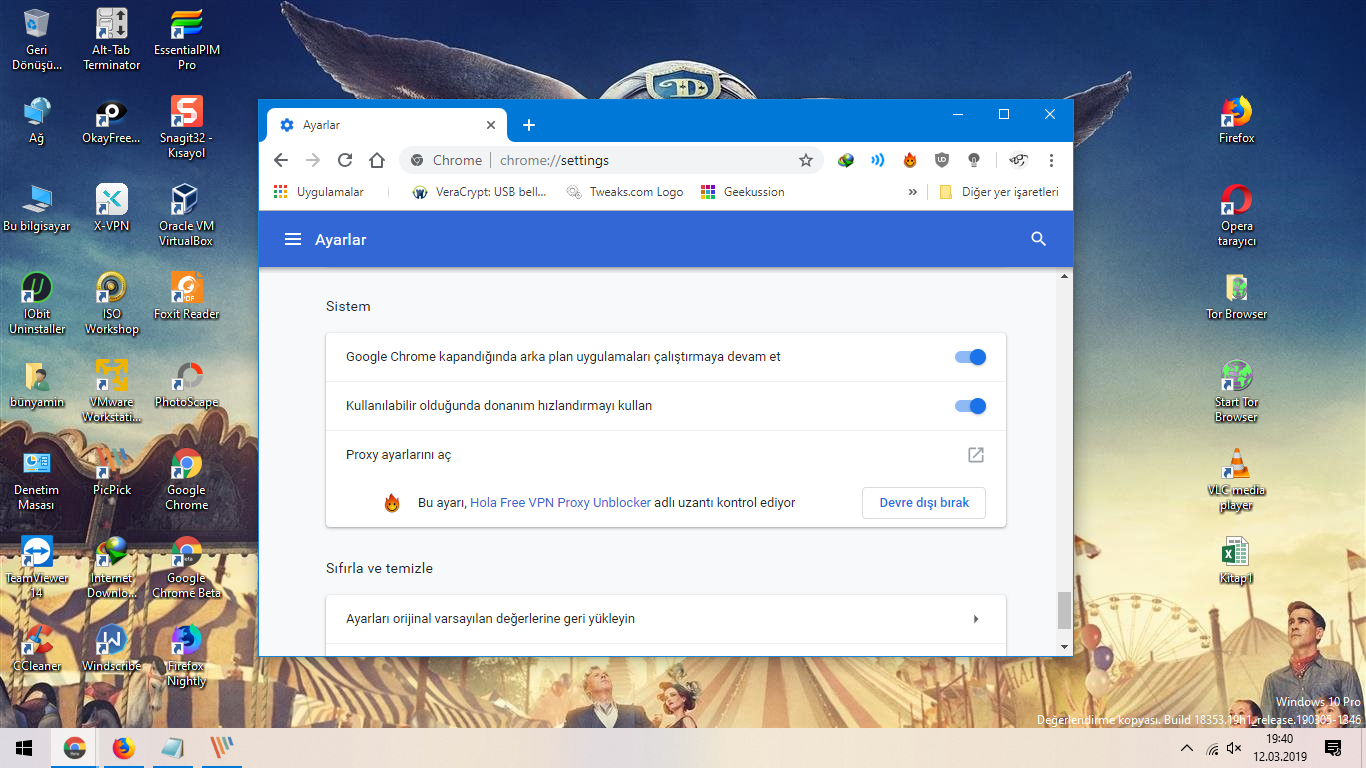The image size is (1366, 768).
Task: Select the Oracle VM VirtualBox shortcut
Action: pos(186,215)
